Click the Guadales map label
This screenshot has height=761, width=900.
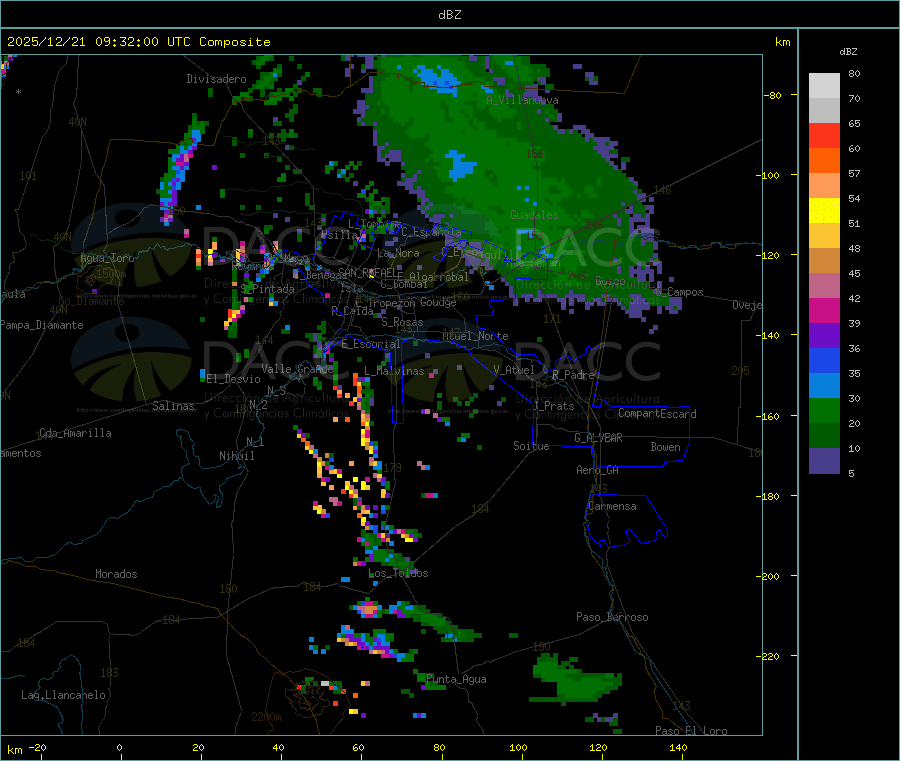534,215
